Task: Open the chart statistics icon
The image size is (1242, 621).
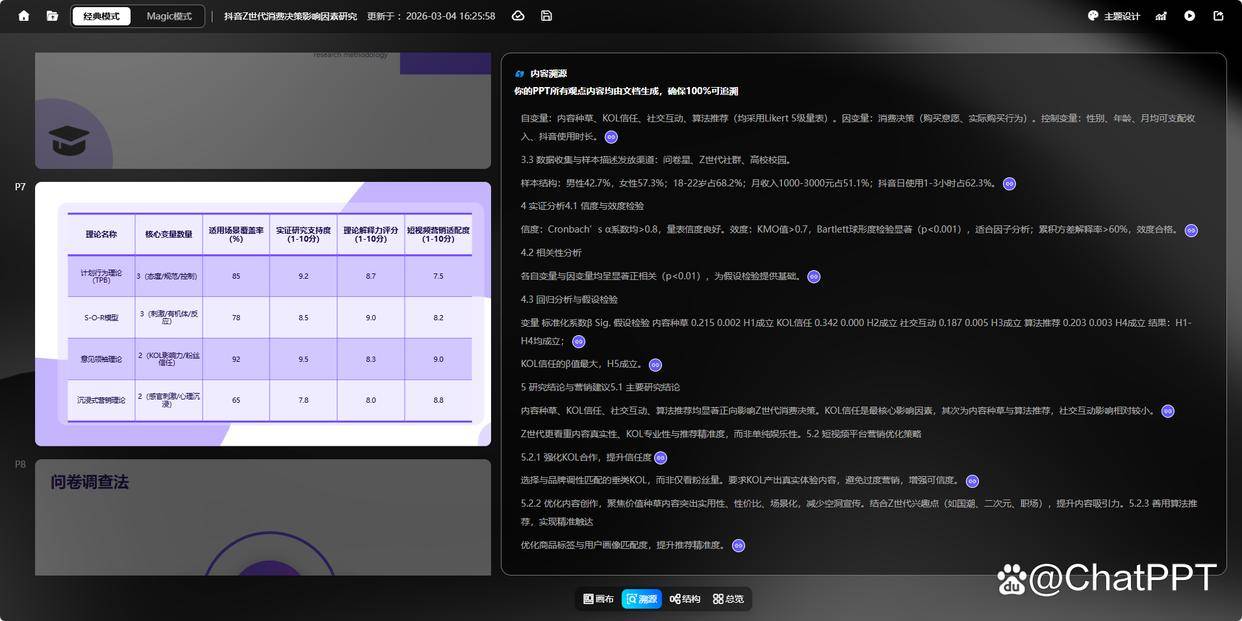Action: click(1161, 16)
